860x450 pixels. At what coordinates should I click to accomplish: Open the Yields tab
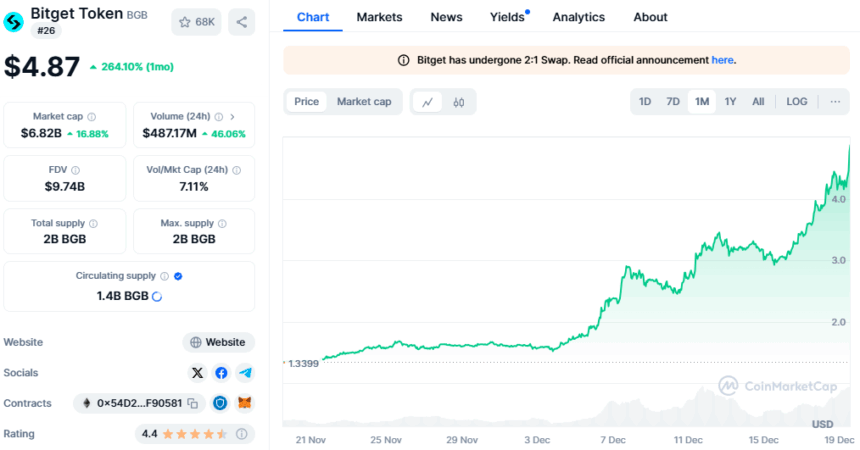point(507,17)
